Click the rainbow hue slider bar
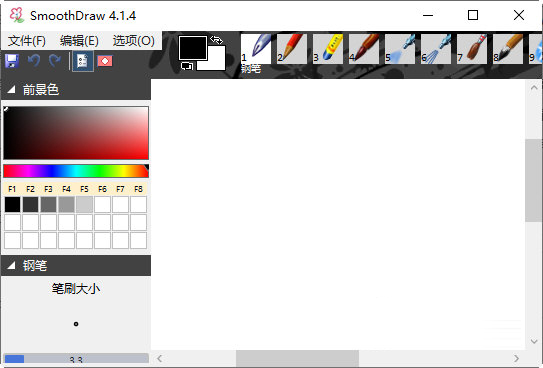The height and width of the screenshot is (368, 543). tap(76, 171)
